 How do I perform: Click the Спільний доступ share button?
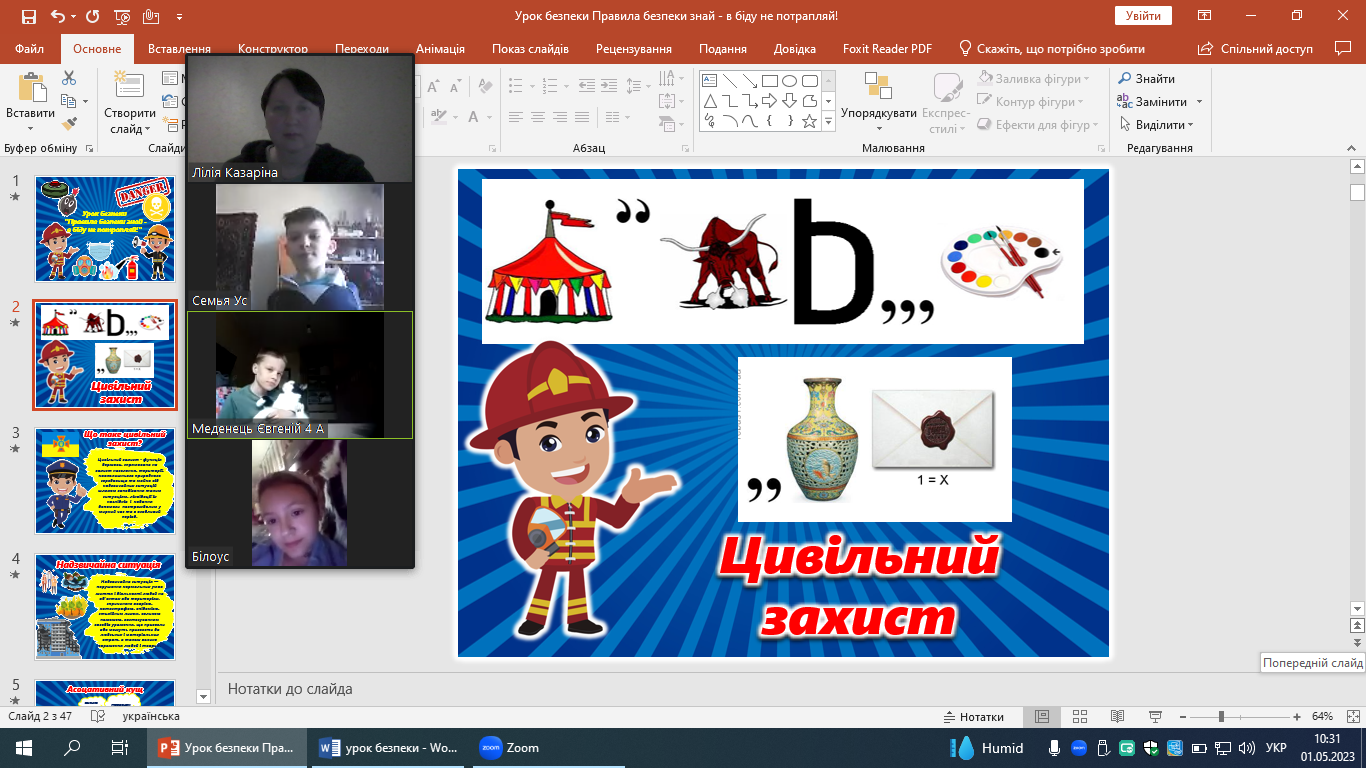(1258, 49)
